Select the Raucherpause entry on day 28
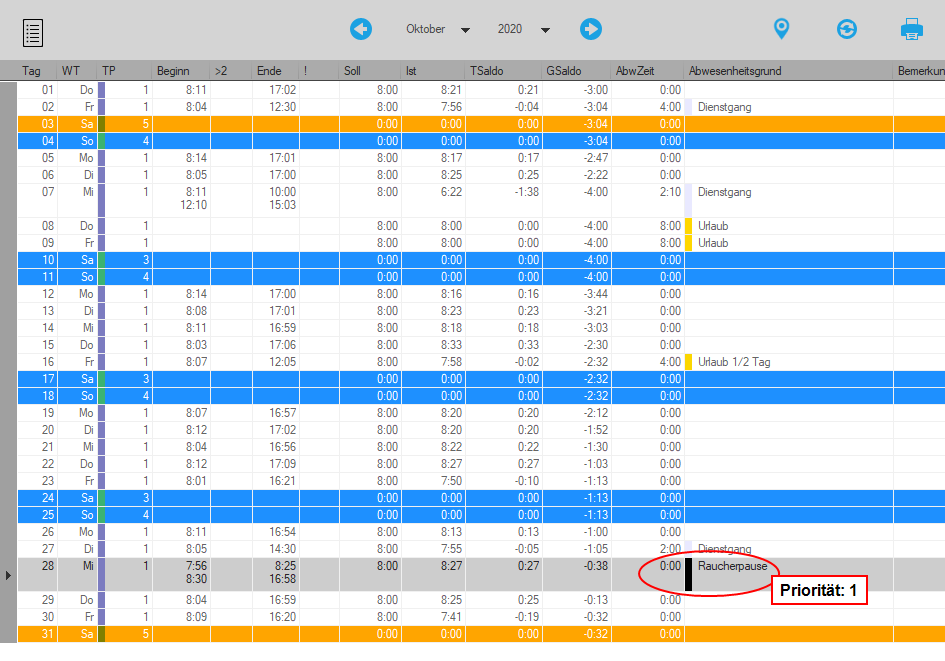945x661 pixels. pyautogui.click(x=732, y=566)
